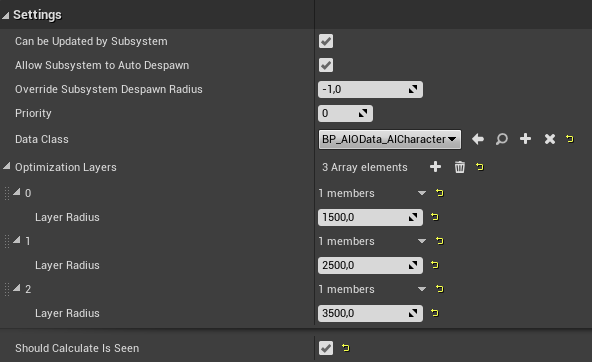Create new Data Class blueprint with plus icon
This screenshot has width=592, height=362.
pos(526,139)
